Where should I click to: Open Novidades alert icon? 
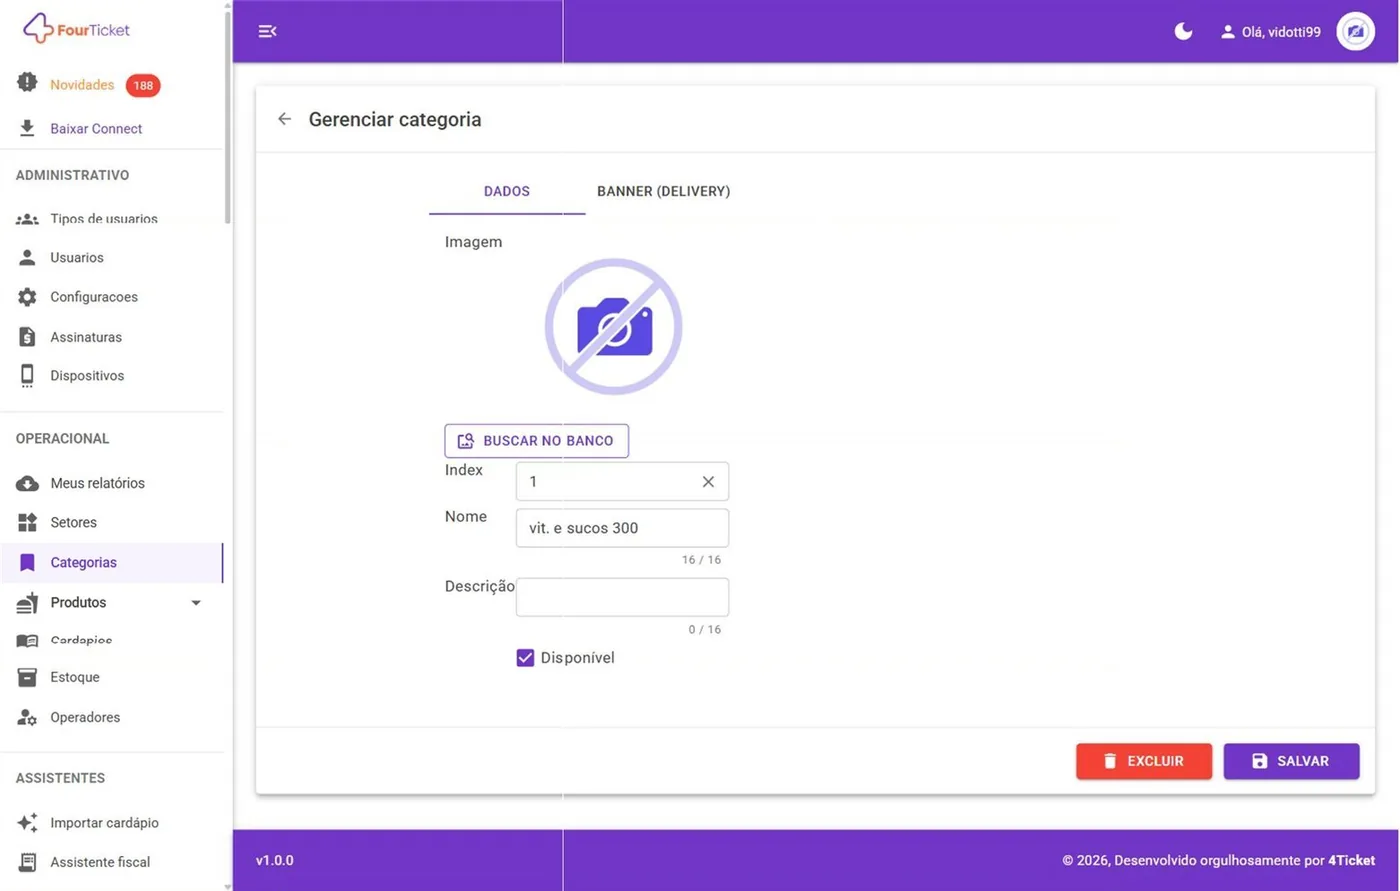click(x=27, y=83)
